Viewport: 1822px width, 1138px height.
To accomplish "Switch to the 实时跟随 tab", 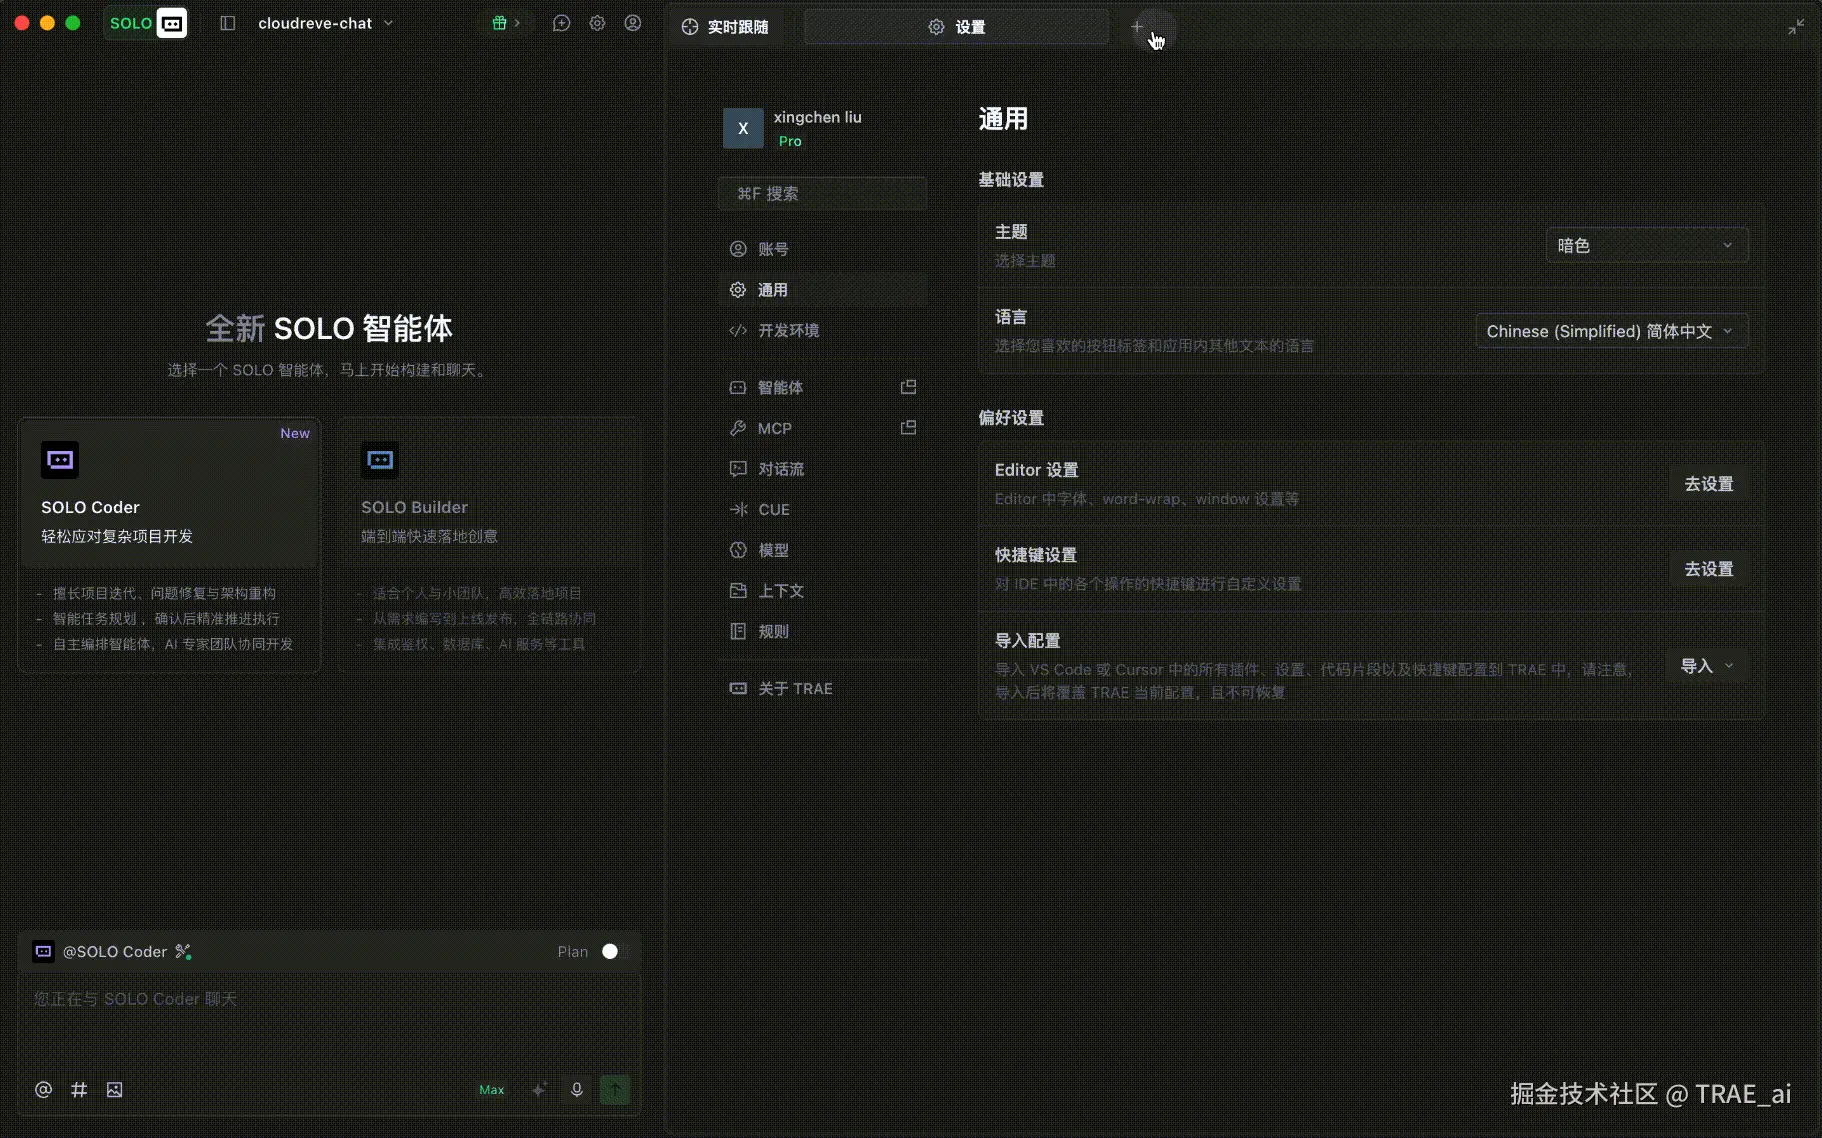I will [725, 27].
